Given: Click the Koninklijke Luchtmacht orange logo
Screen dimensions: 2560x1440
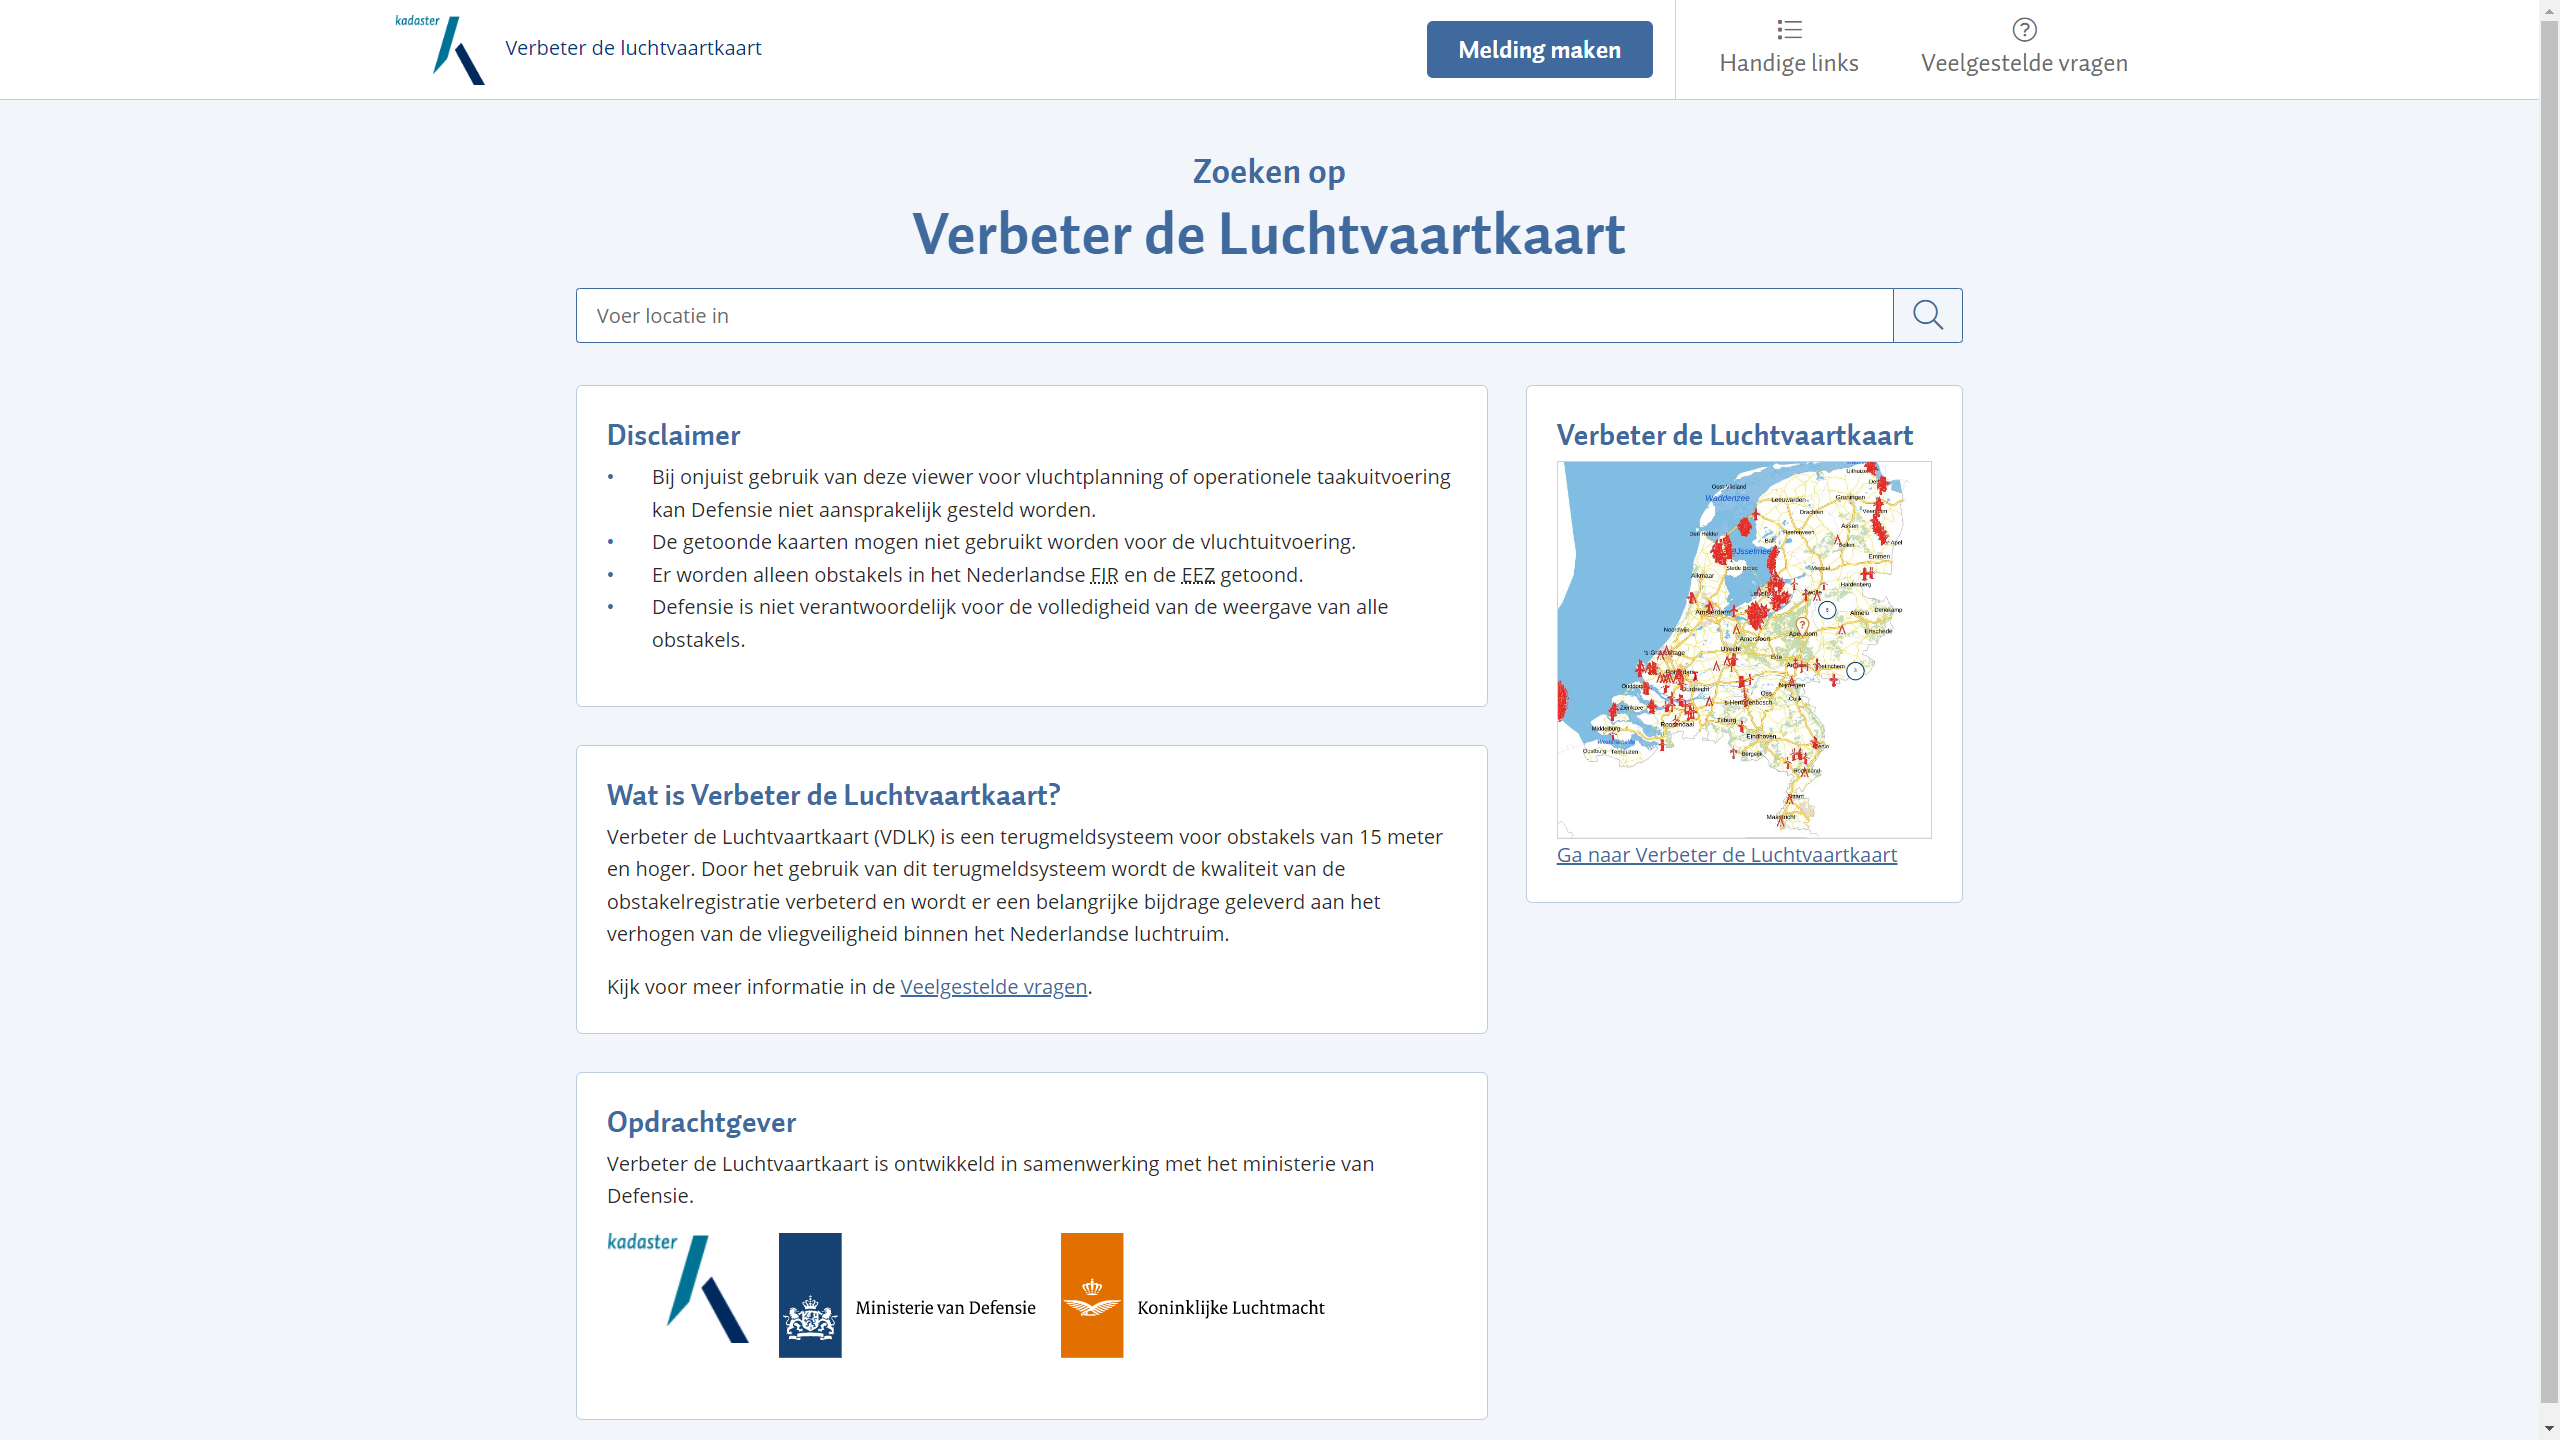Looking at the screenshot, I should (1092, 1295).
